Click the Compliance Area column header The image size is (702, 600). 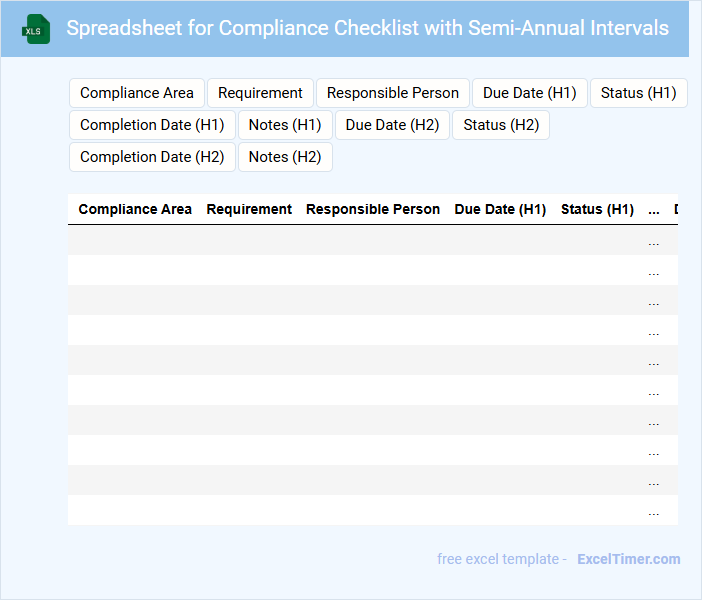pos(135,209)
